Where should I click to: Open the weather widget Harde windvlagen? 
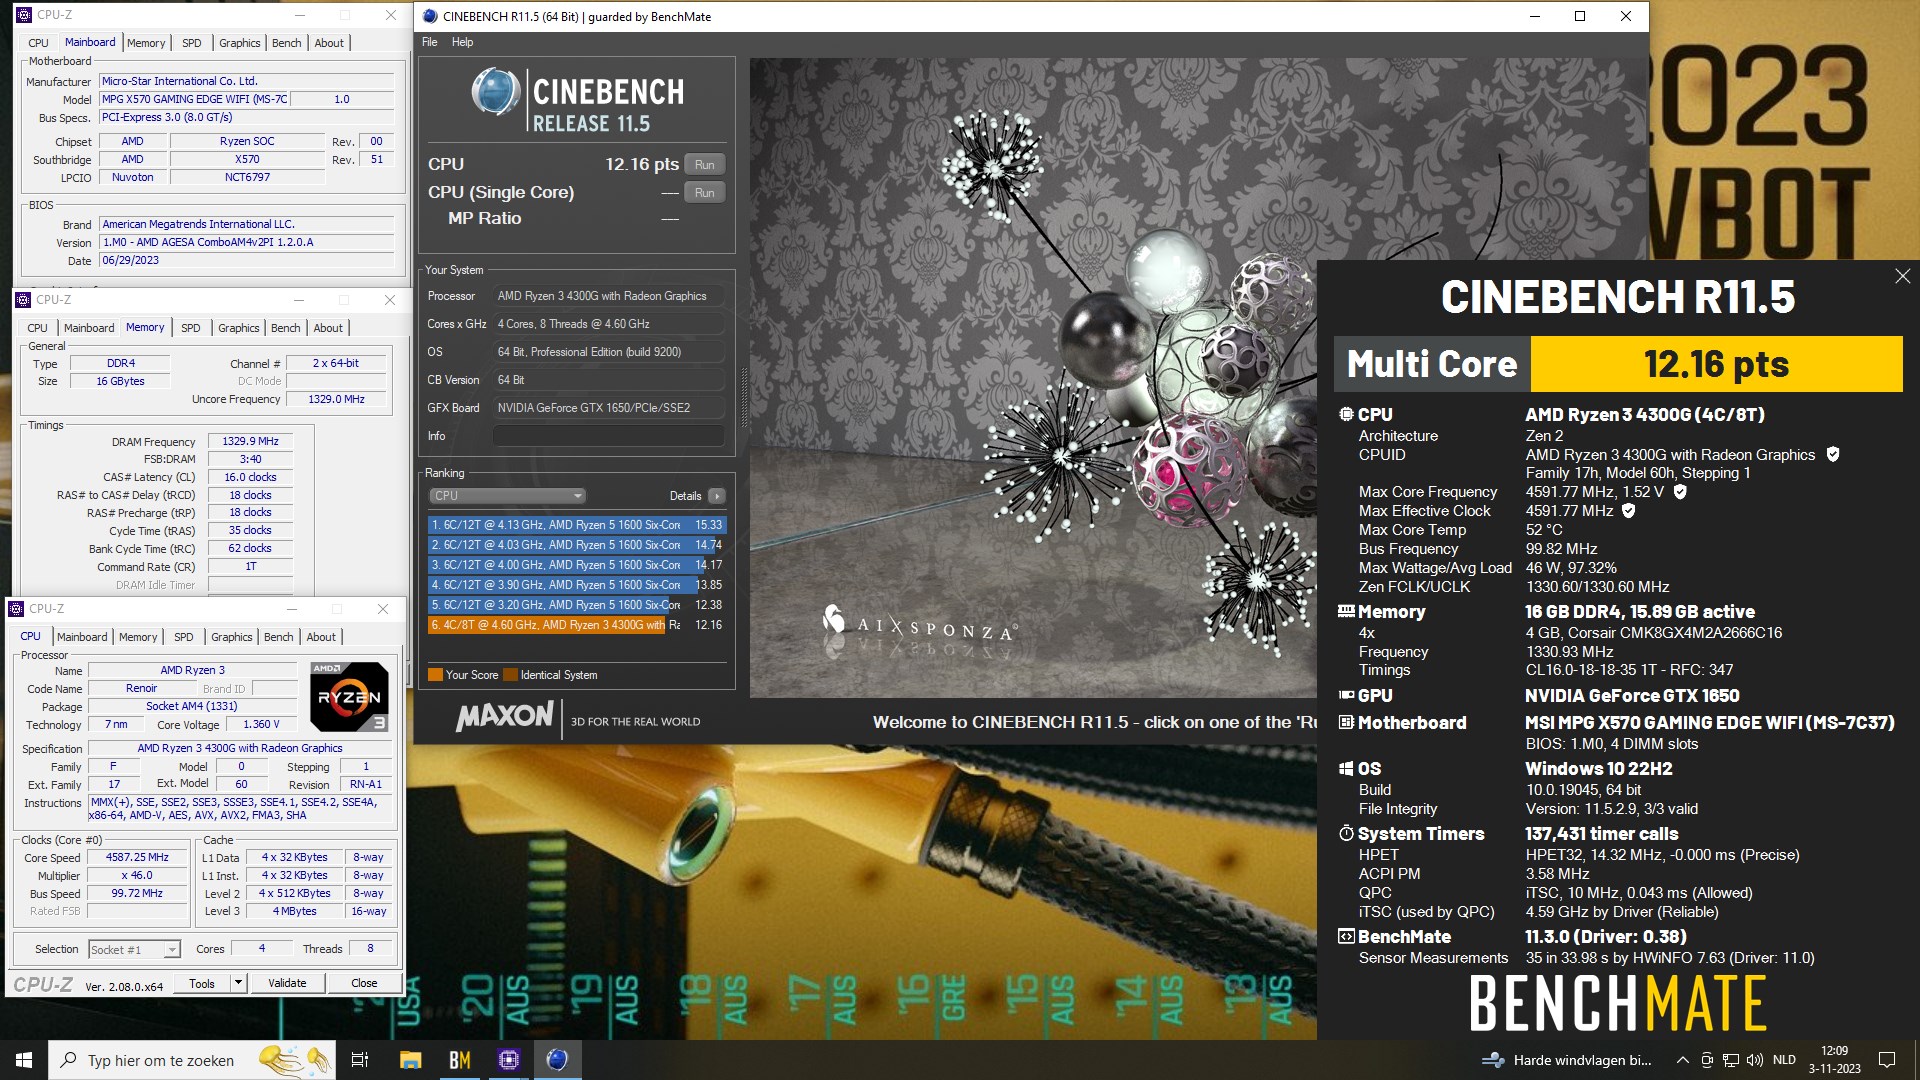coord(1567,1060)
